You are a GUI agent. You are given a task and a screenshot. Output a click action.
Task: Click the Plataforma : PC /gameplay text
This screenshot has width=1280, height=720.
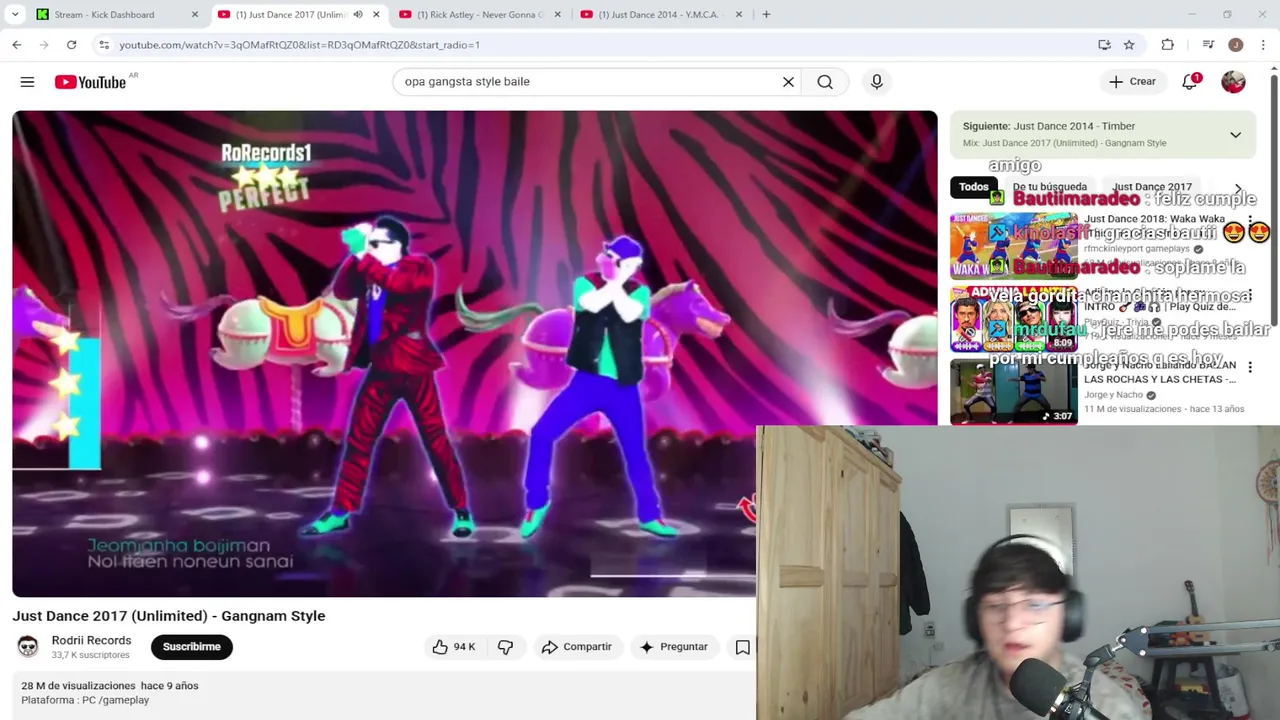pyautogui.click(x=85, y=700)
